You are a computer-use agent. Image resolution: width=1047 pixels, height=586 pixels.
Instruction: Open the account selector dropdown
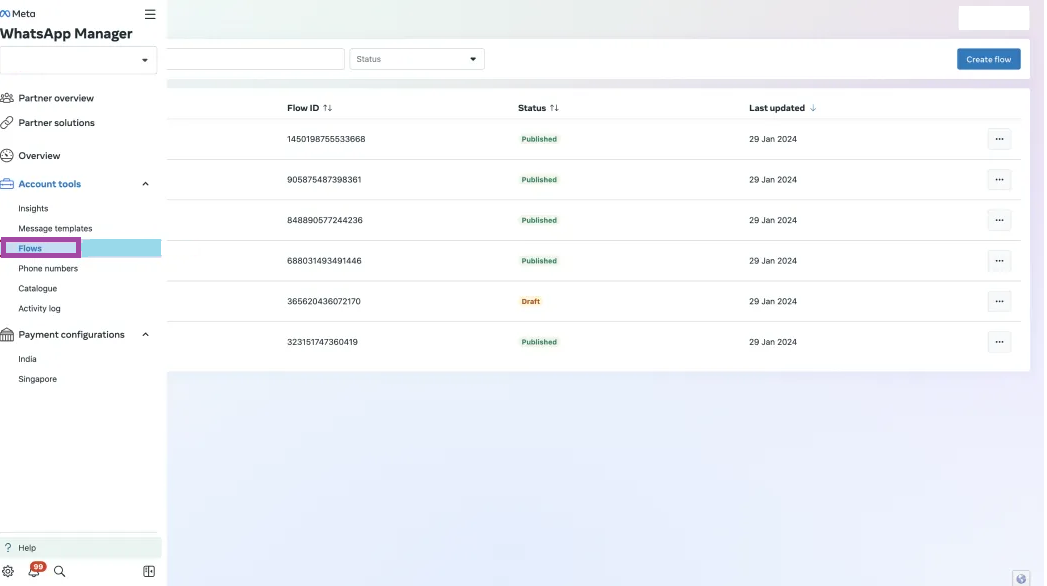(80, 60)
